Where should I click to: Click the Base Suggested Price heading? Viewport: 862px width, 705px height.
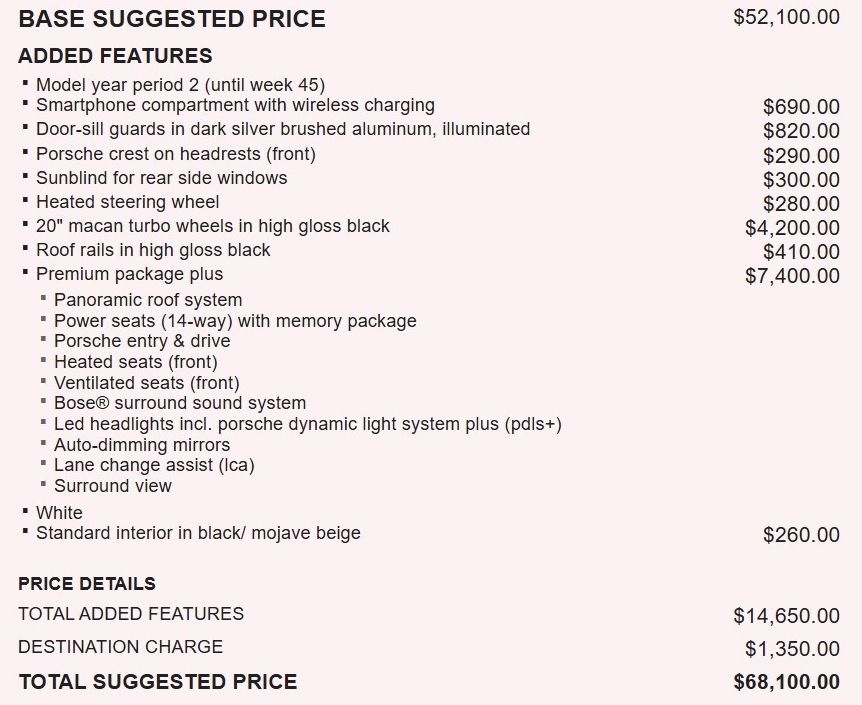(172, 19)
